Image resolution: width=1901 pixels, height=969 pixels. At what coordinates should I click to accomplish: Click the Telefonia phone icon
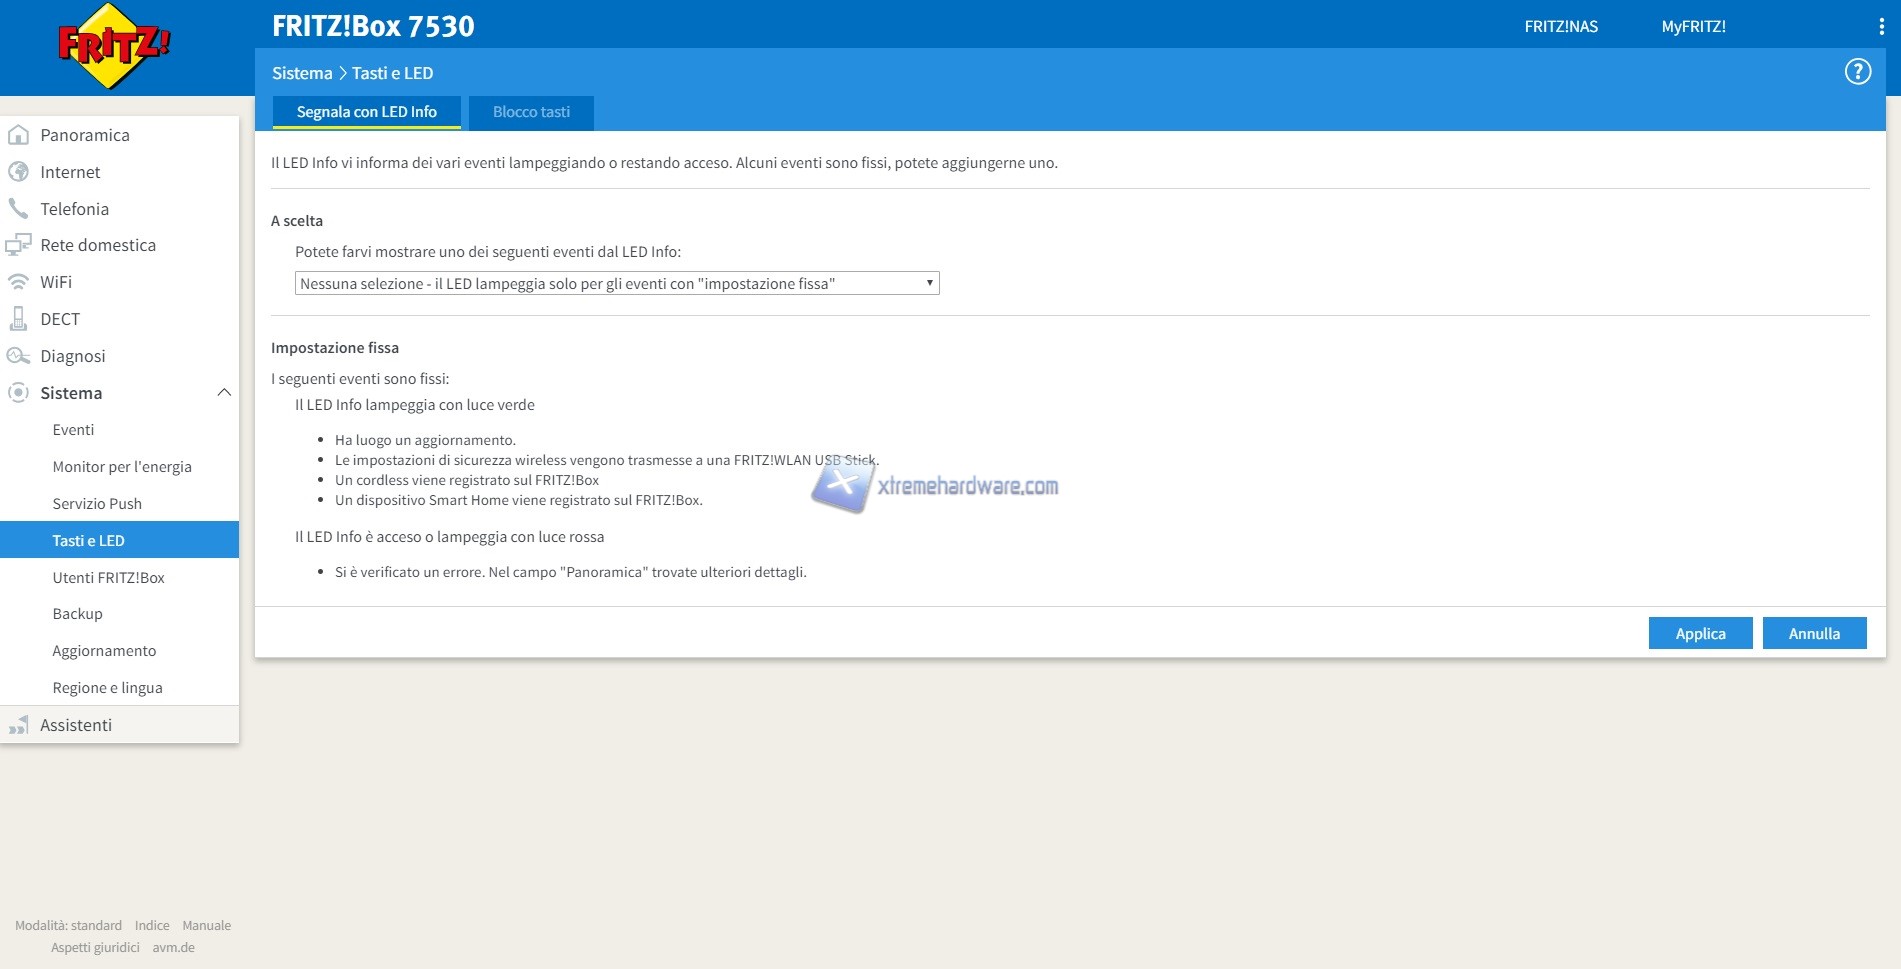(x=18, y=209)
